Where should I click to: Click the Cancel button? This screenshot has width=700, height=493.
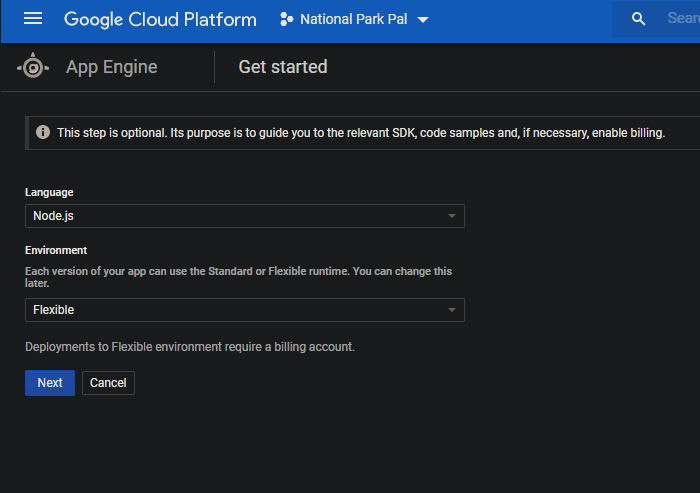pyautogui.click(x=108, y=383)
